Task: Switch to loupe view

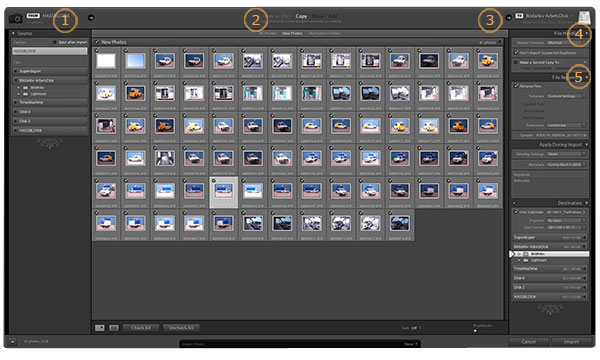Action: (x=114, y=328)
